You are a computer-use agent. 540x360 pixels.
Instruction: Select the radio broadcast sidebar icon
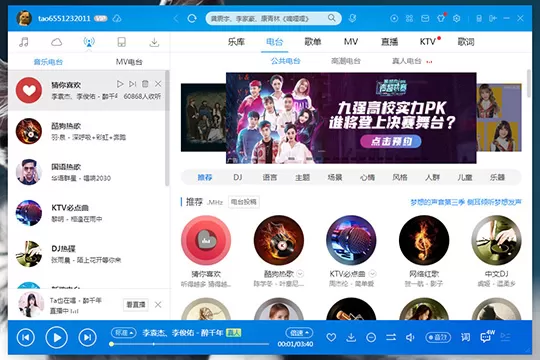(89, 42)
